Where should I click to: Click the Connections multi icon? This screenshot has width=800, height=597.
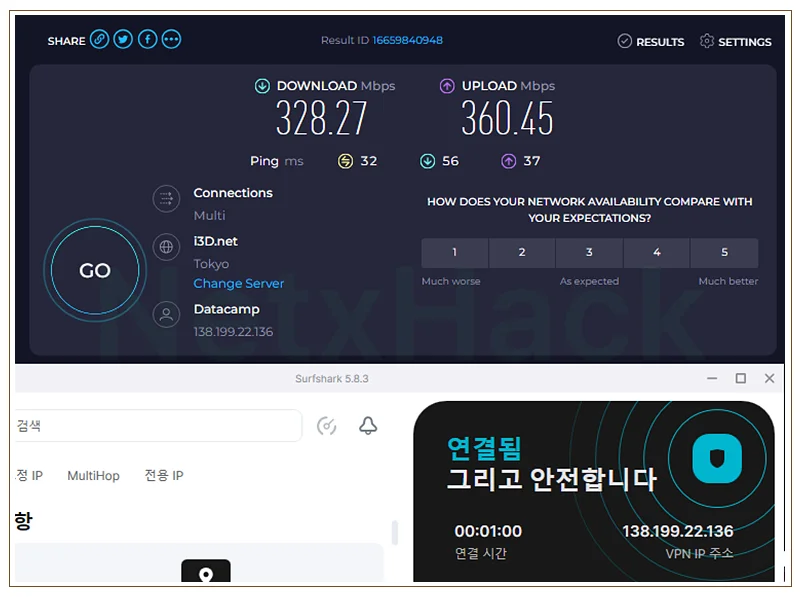tap(166, 198)
